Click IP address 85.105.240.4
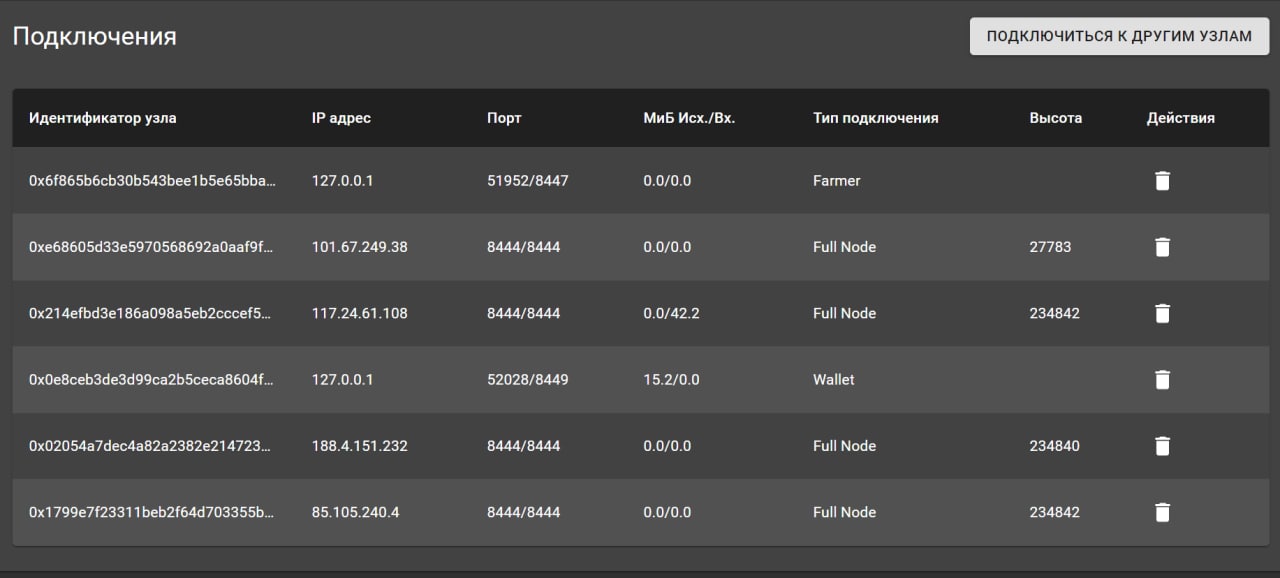 click(x=356, y=512)
